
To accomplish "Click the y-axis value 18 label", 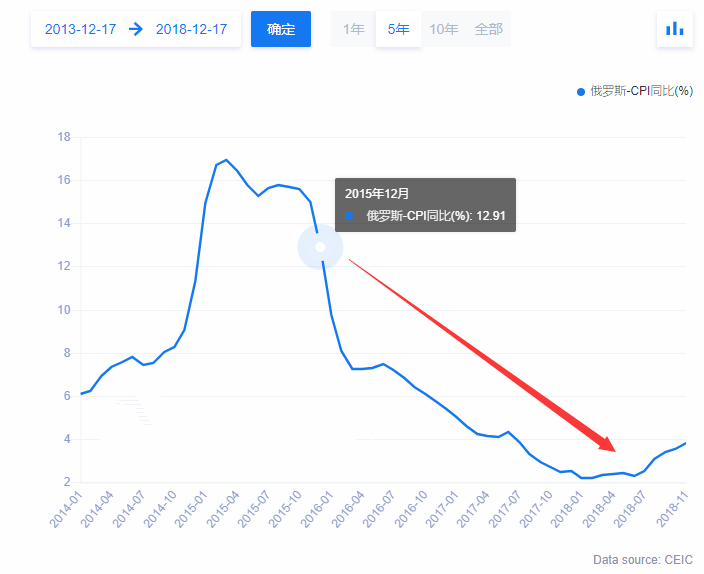I will (63, 138).
